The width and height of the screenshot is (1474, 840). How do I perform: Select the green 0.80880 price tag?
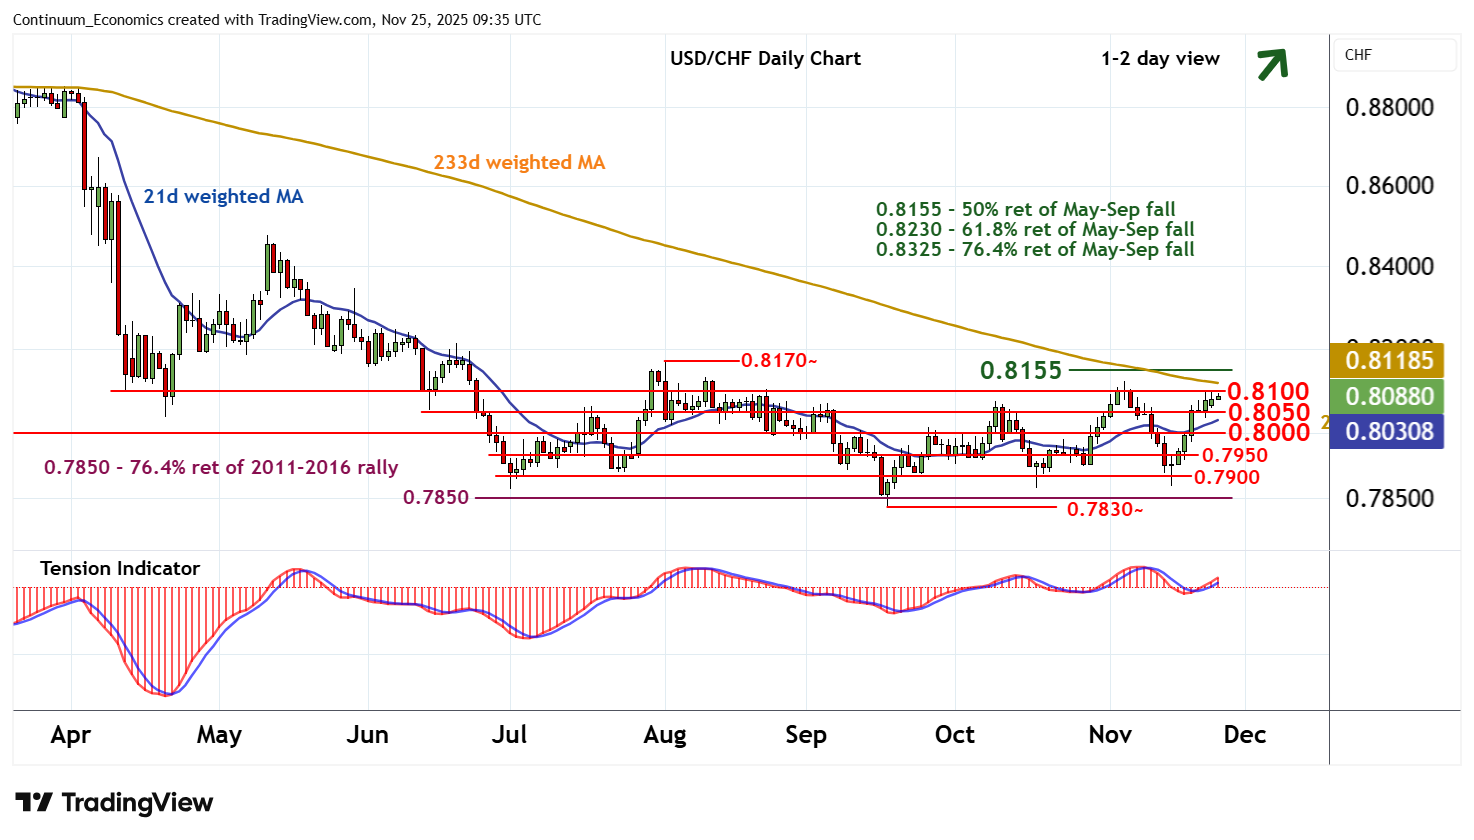(1388, 396)
